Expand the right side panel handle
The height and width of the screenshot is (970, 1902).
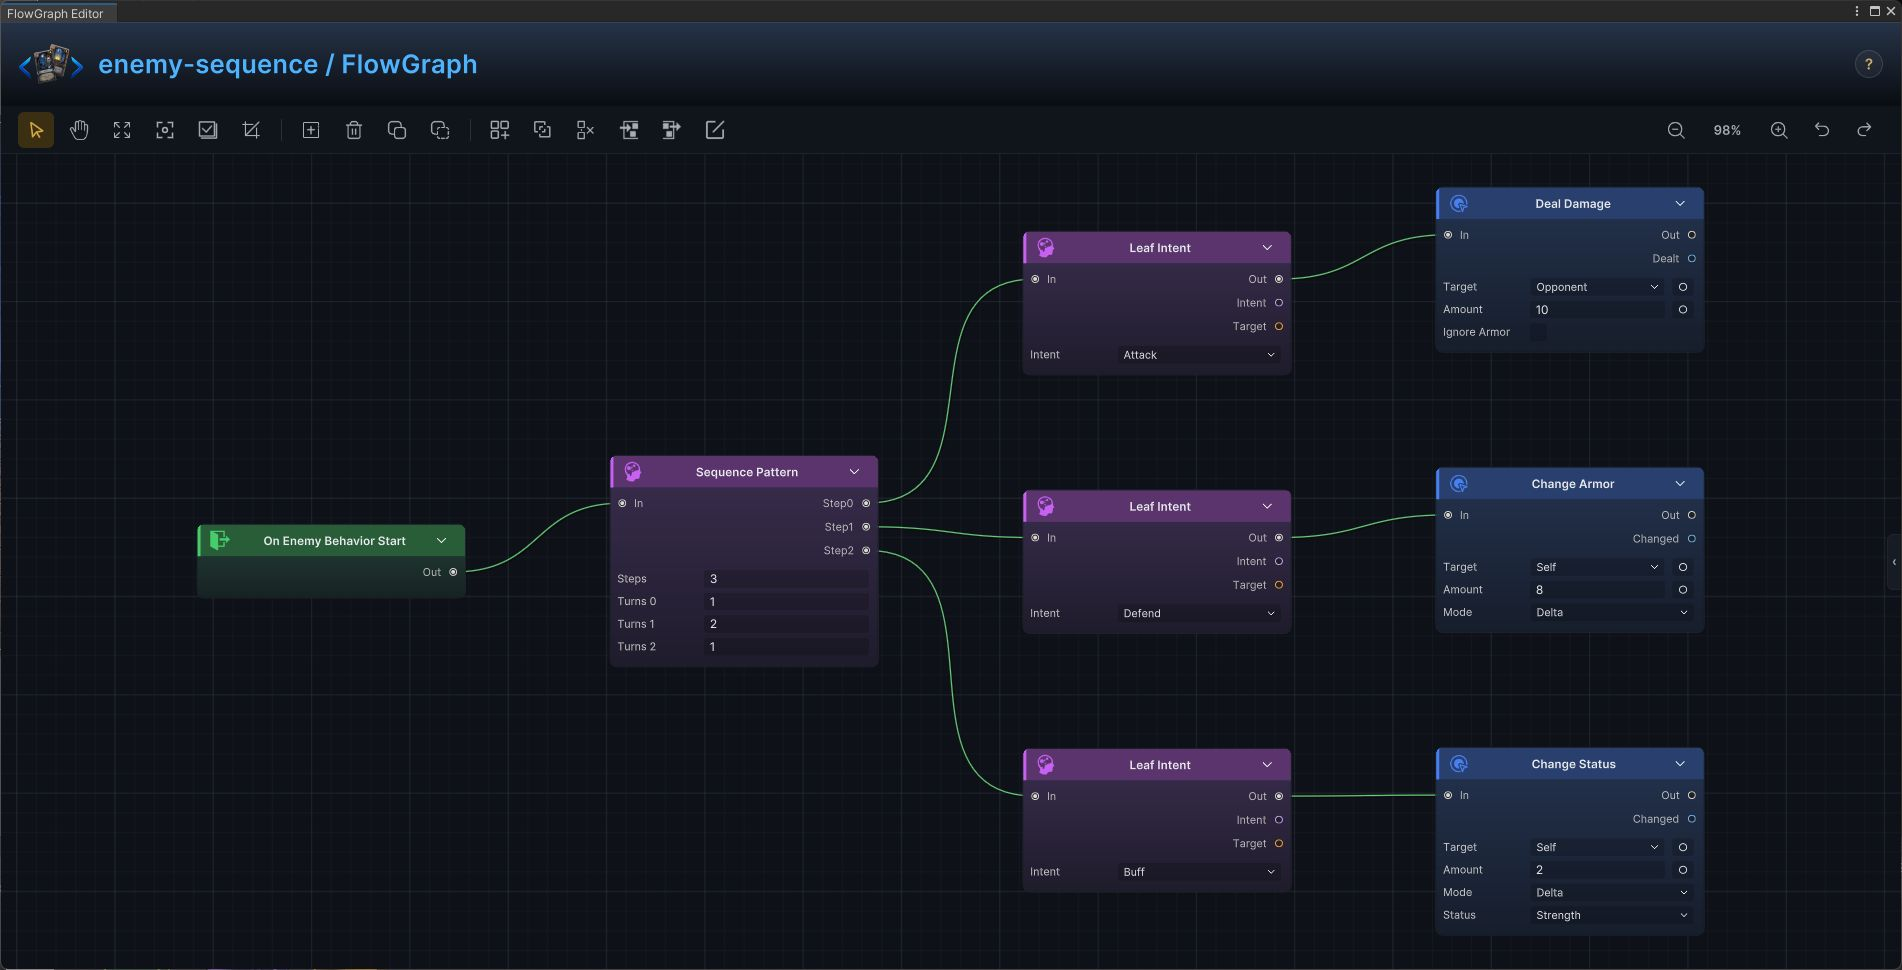pos(1894,562)
